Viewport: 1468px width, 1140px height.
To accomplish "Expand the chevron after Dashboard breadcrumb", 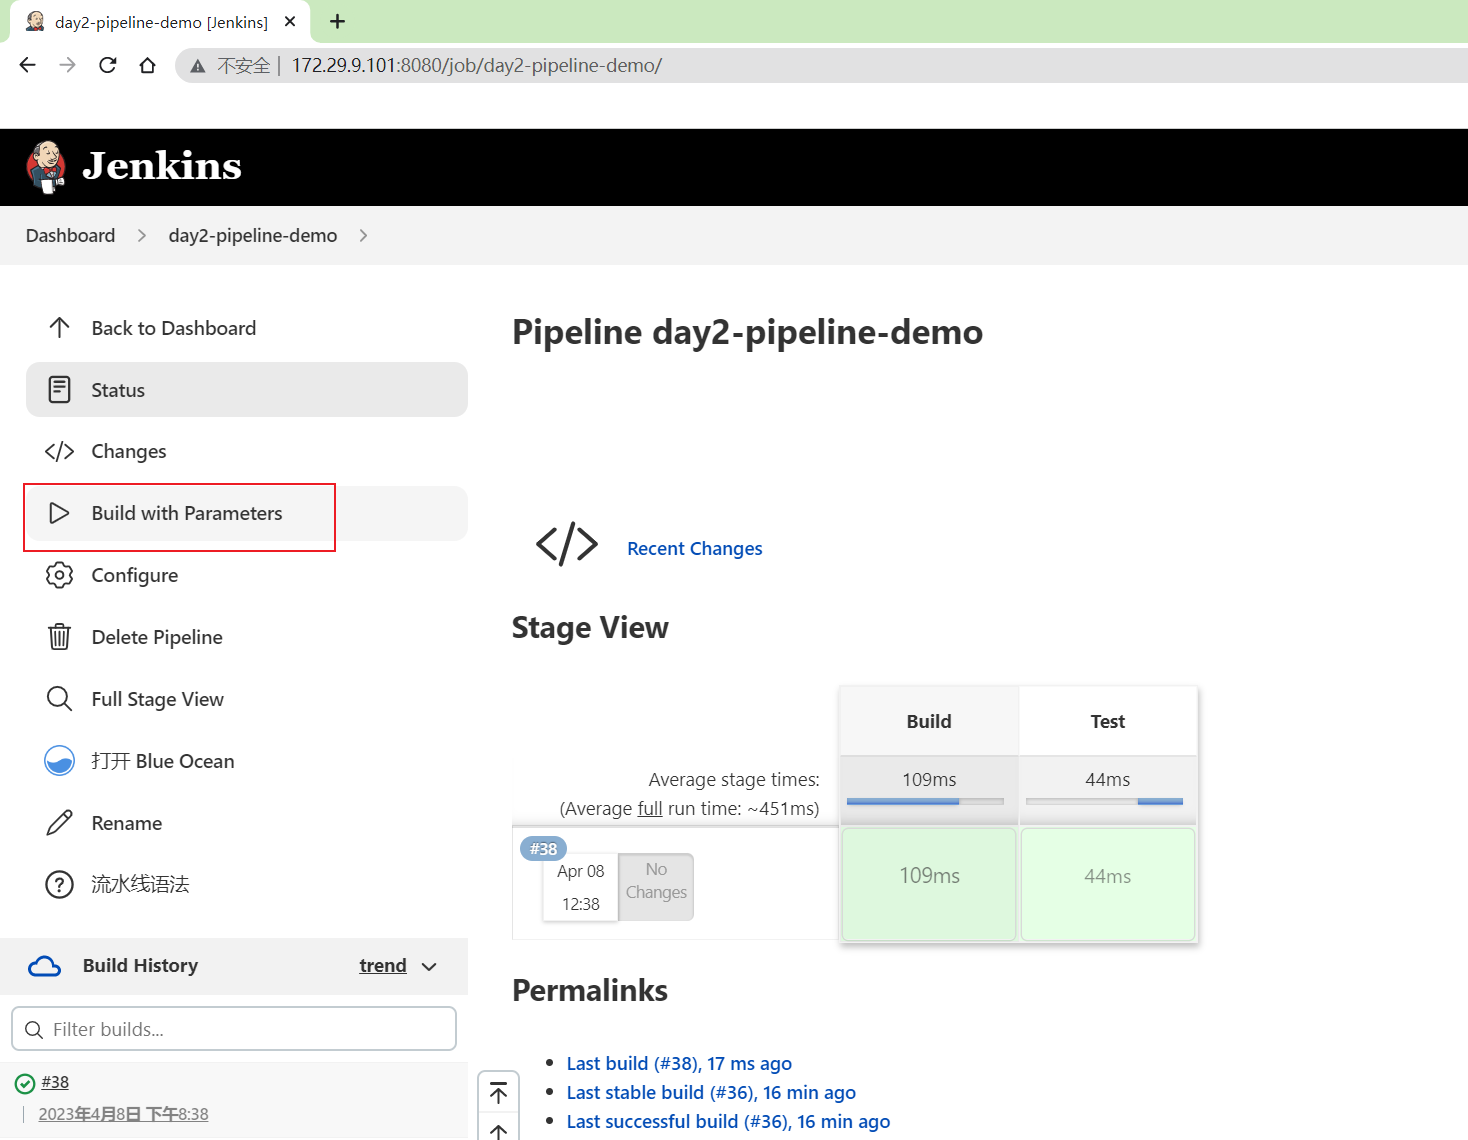I will (142, 235).
